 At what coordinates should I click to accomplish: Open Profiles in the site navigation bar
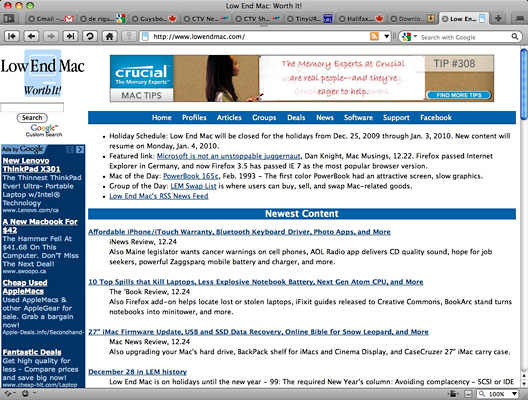tap(194, 118)
